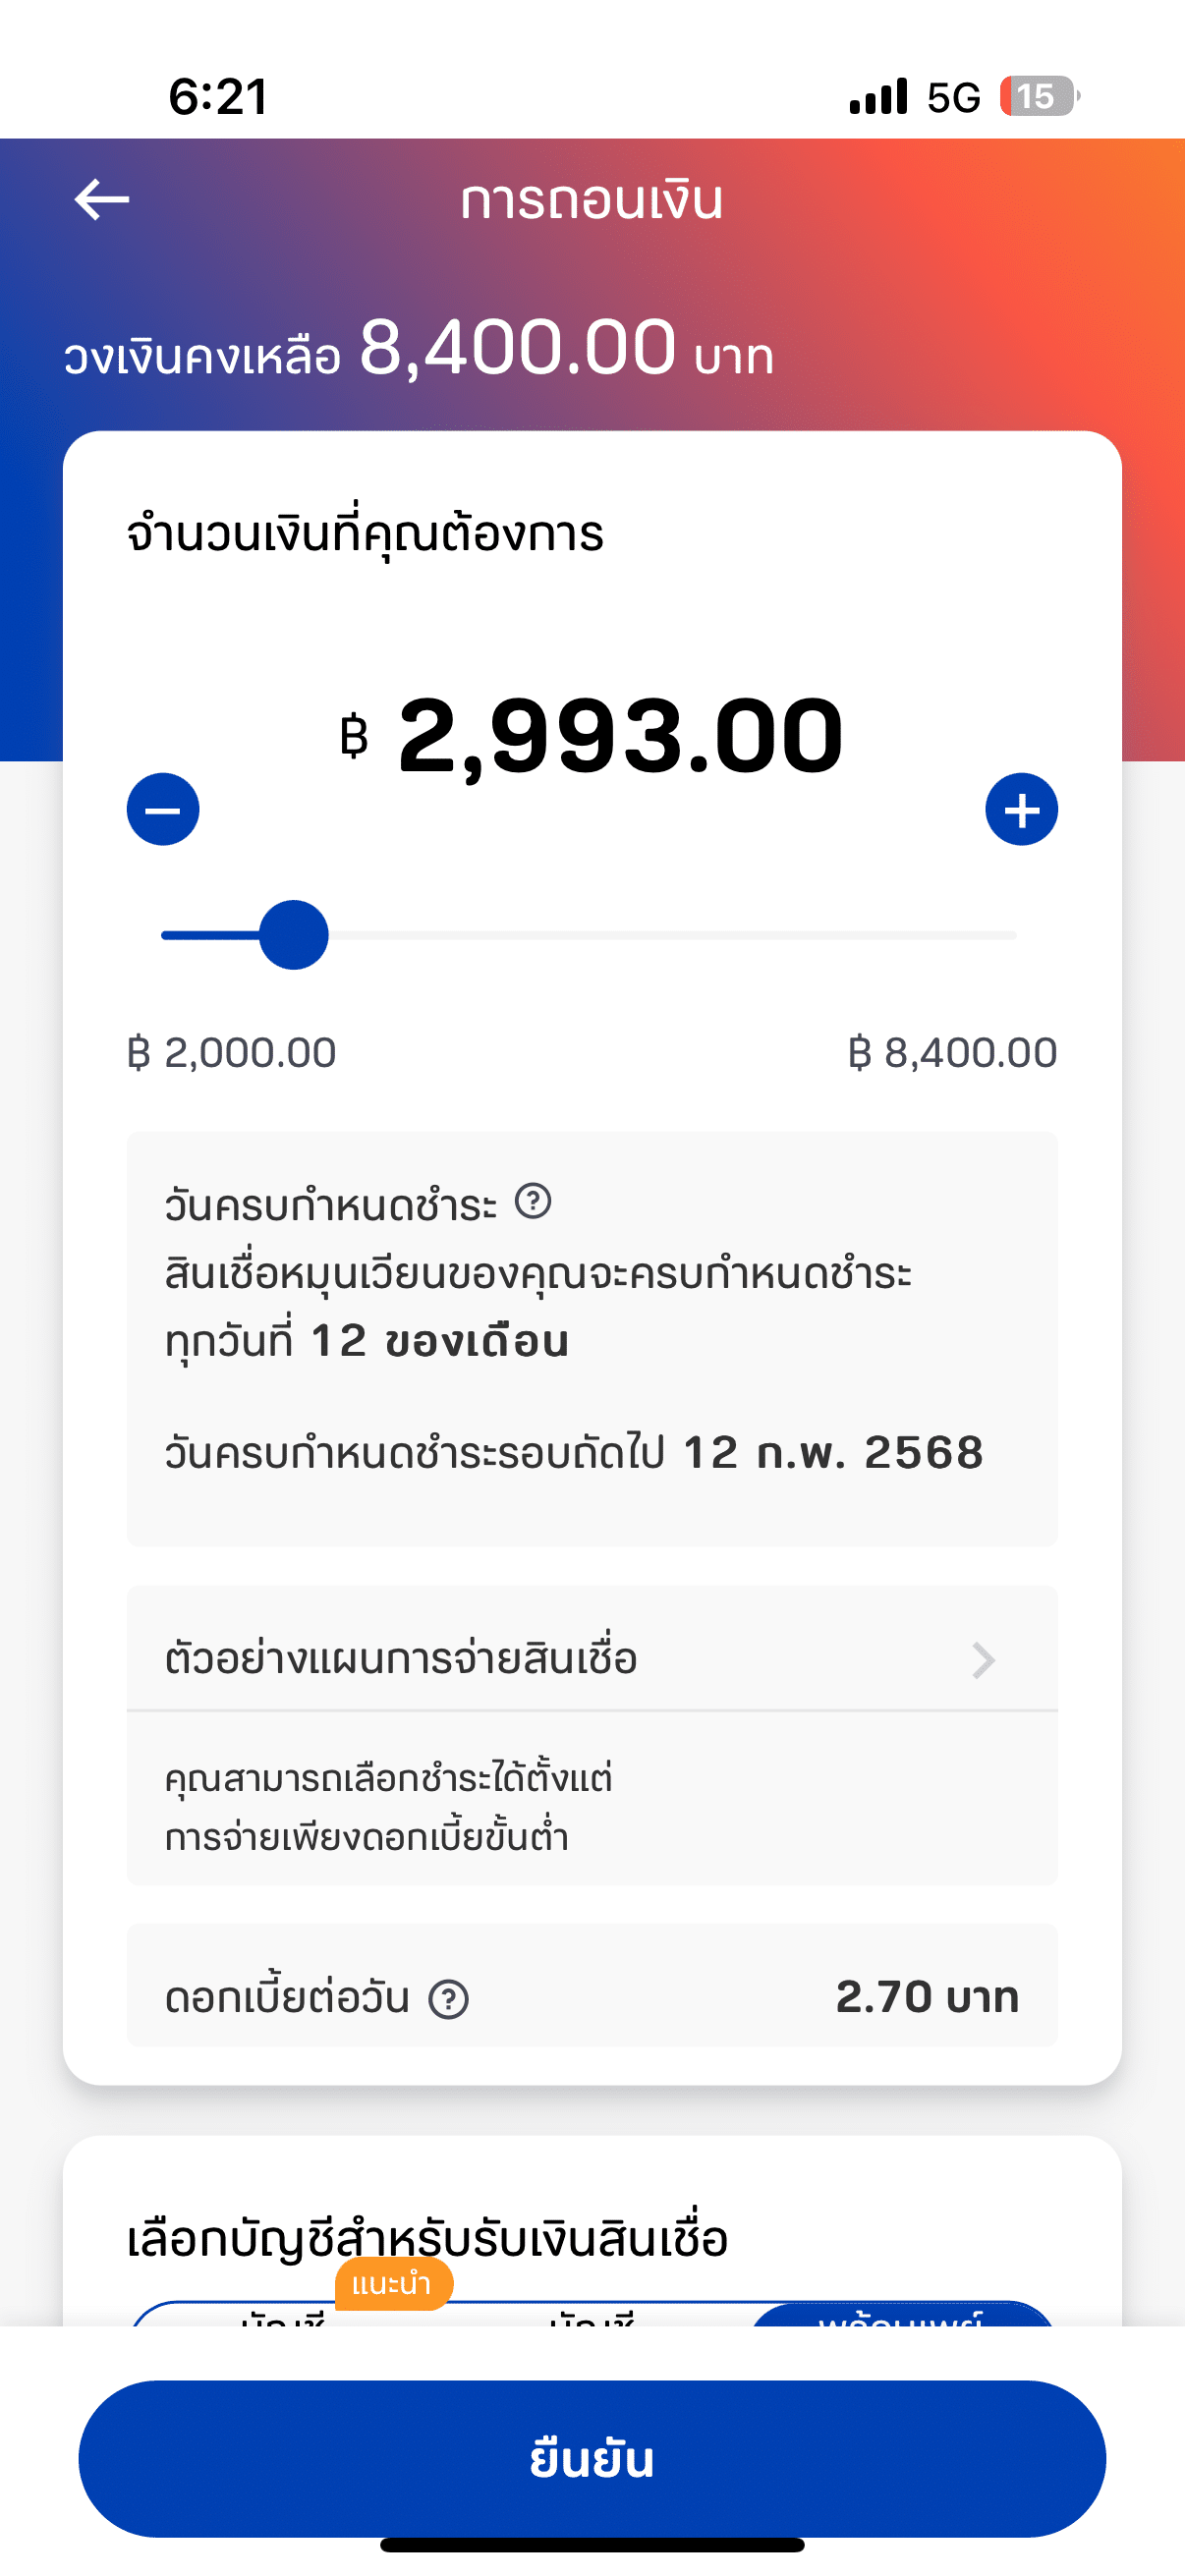Decrease the amount with the minus button

pos(163,809)
